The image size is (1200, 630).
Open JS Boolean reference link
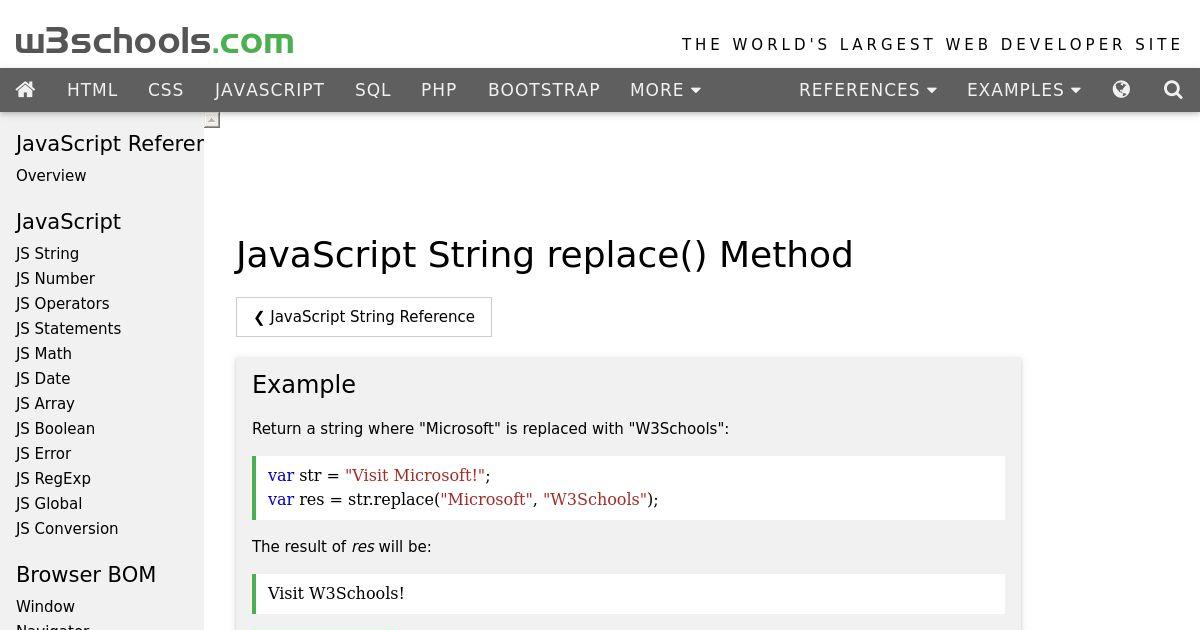tap(55, 429)
